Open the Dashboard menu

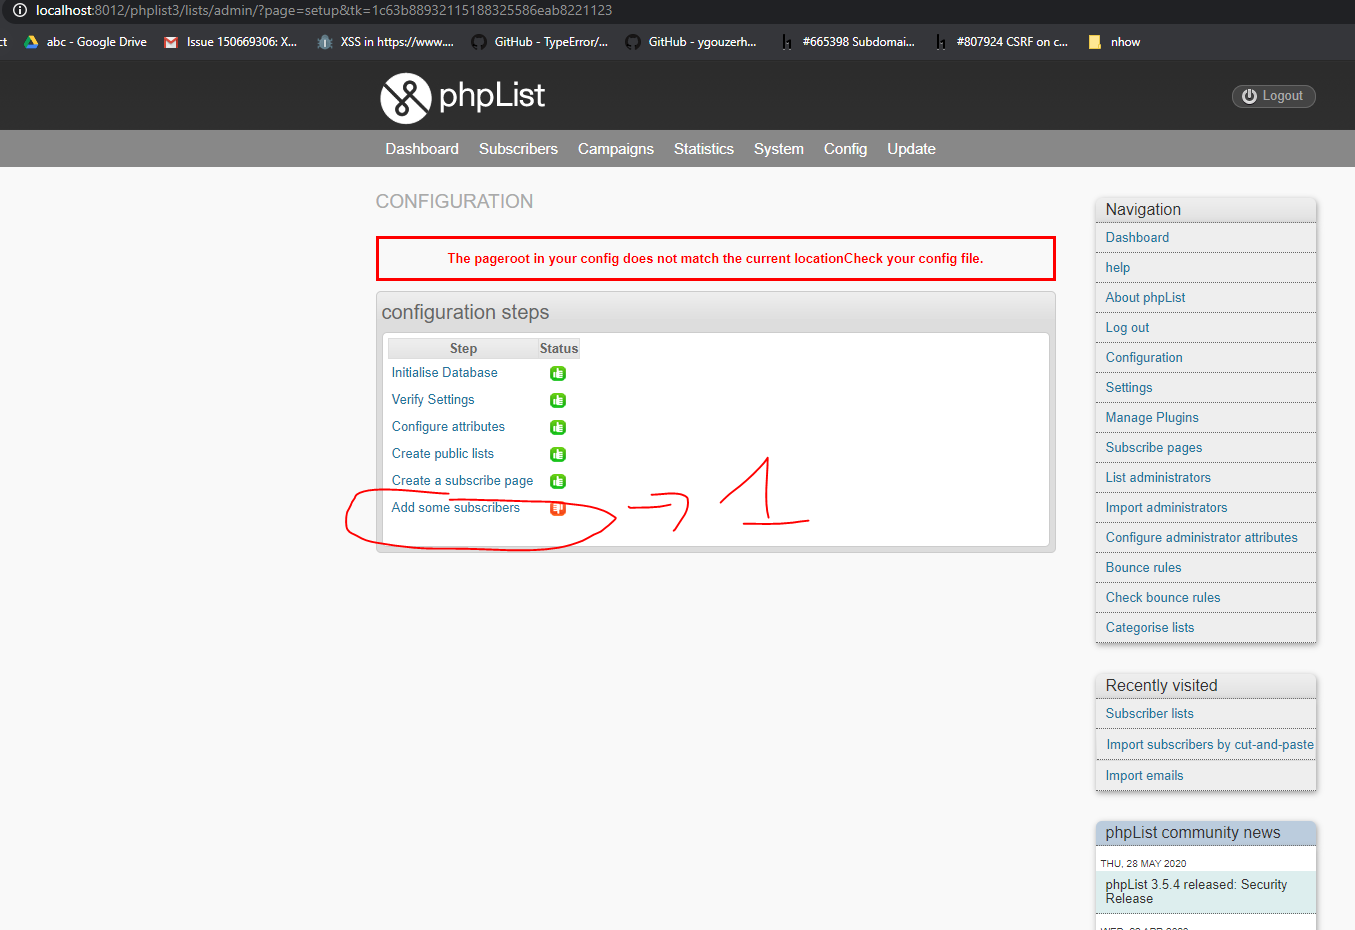point(422,149)
